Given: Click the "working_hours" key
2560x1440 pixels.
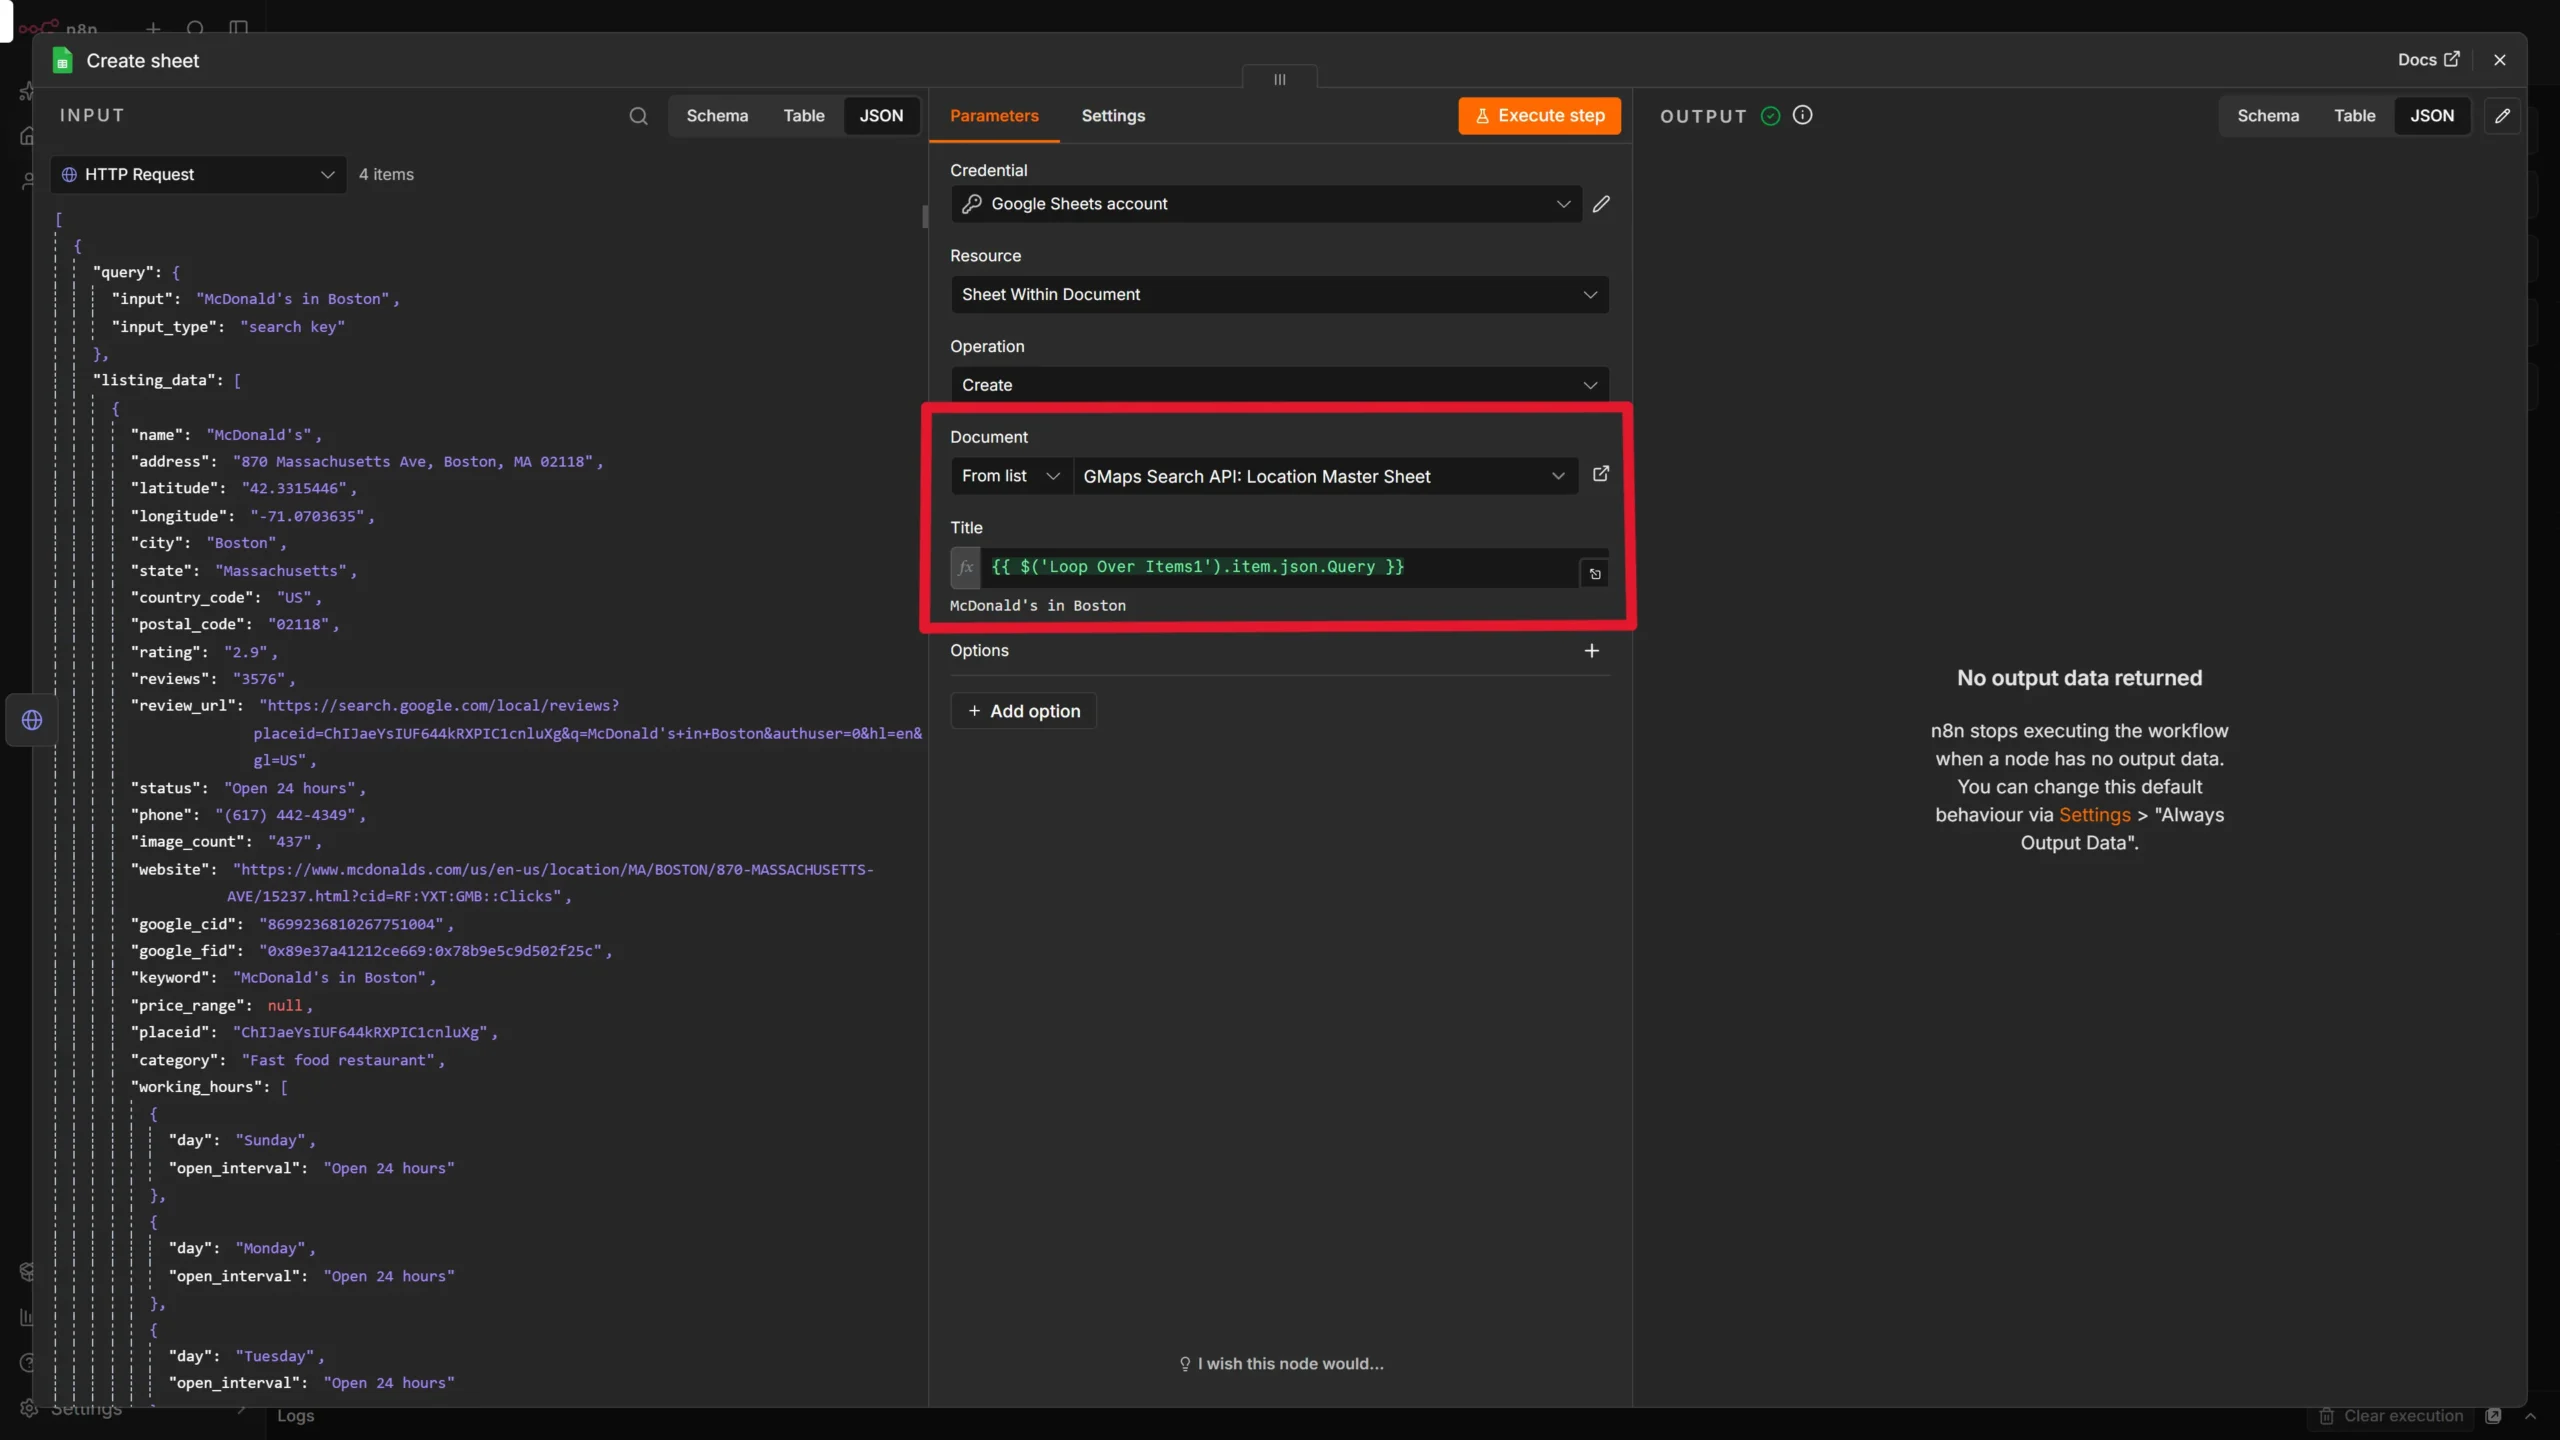Looking at the screenshot, I should 200,1087.
